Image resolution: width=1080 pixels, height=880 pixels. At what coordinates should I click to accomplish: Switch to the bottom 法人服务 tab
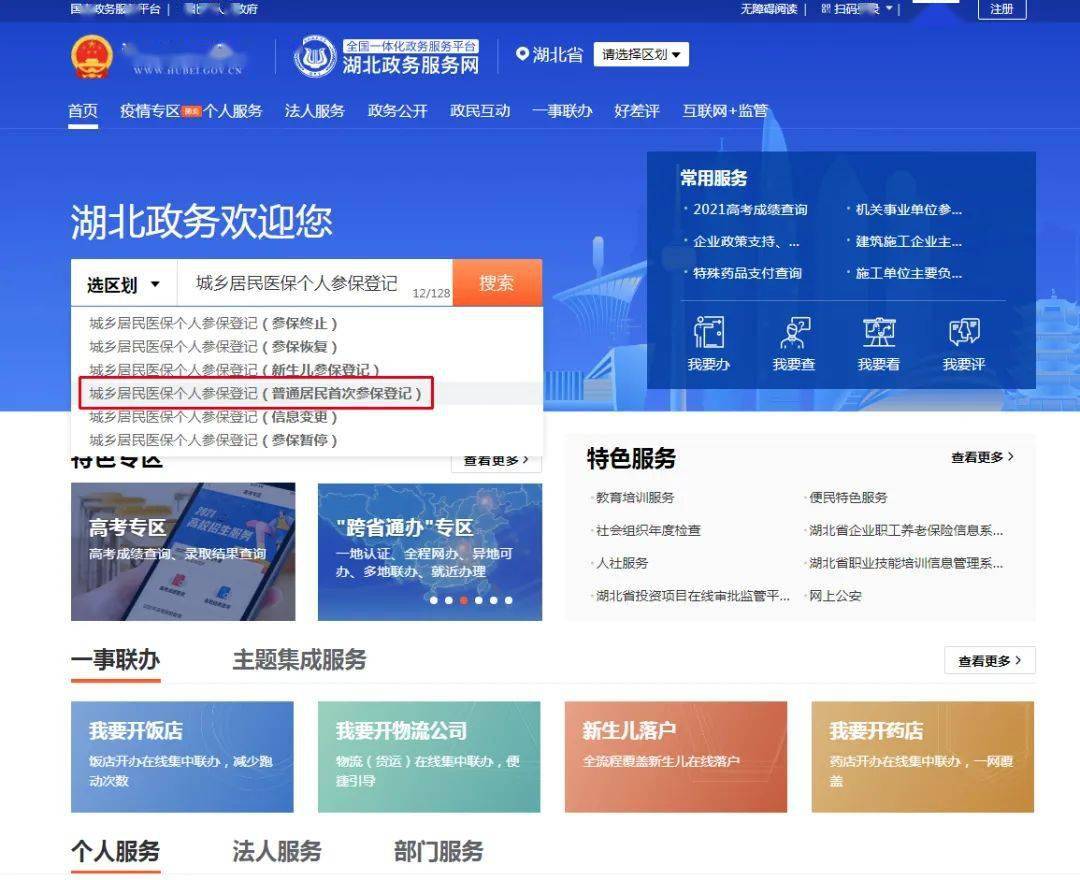pos(277,852)
